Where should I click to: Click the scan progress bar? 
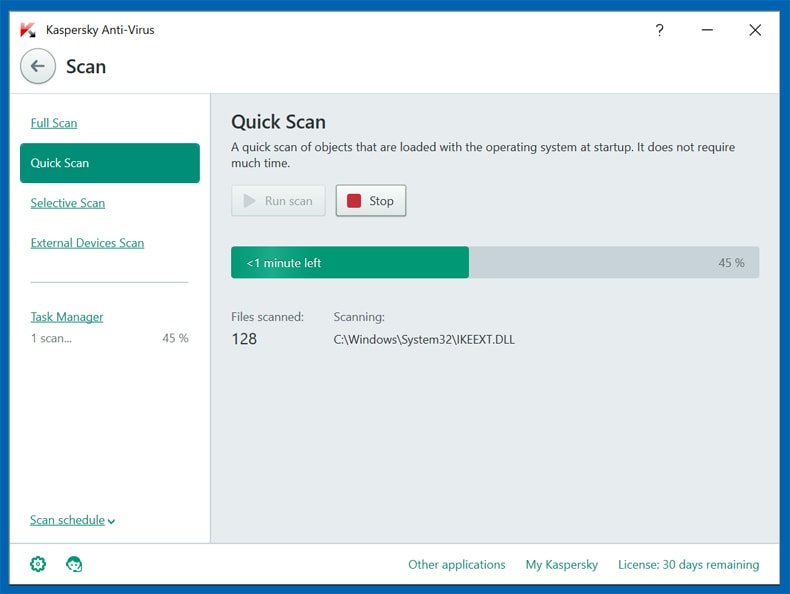click(x=495, y=262)
